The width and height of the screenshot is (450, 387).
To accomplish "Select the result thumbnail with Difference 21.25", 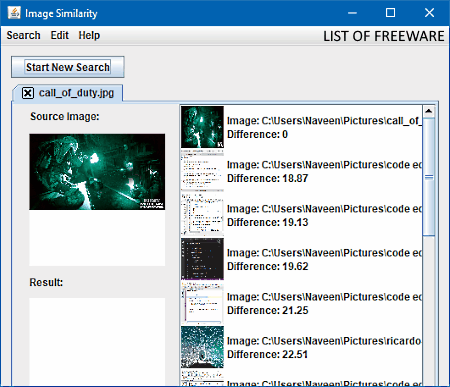I will pyautogui.click(x=202, y=303).
